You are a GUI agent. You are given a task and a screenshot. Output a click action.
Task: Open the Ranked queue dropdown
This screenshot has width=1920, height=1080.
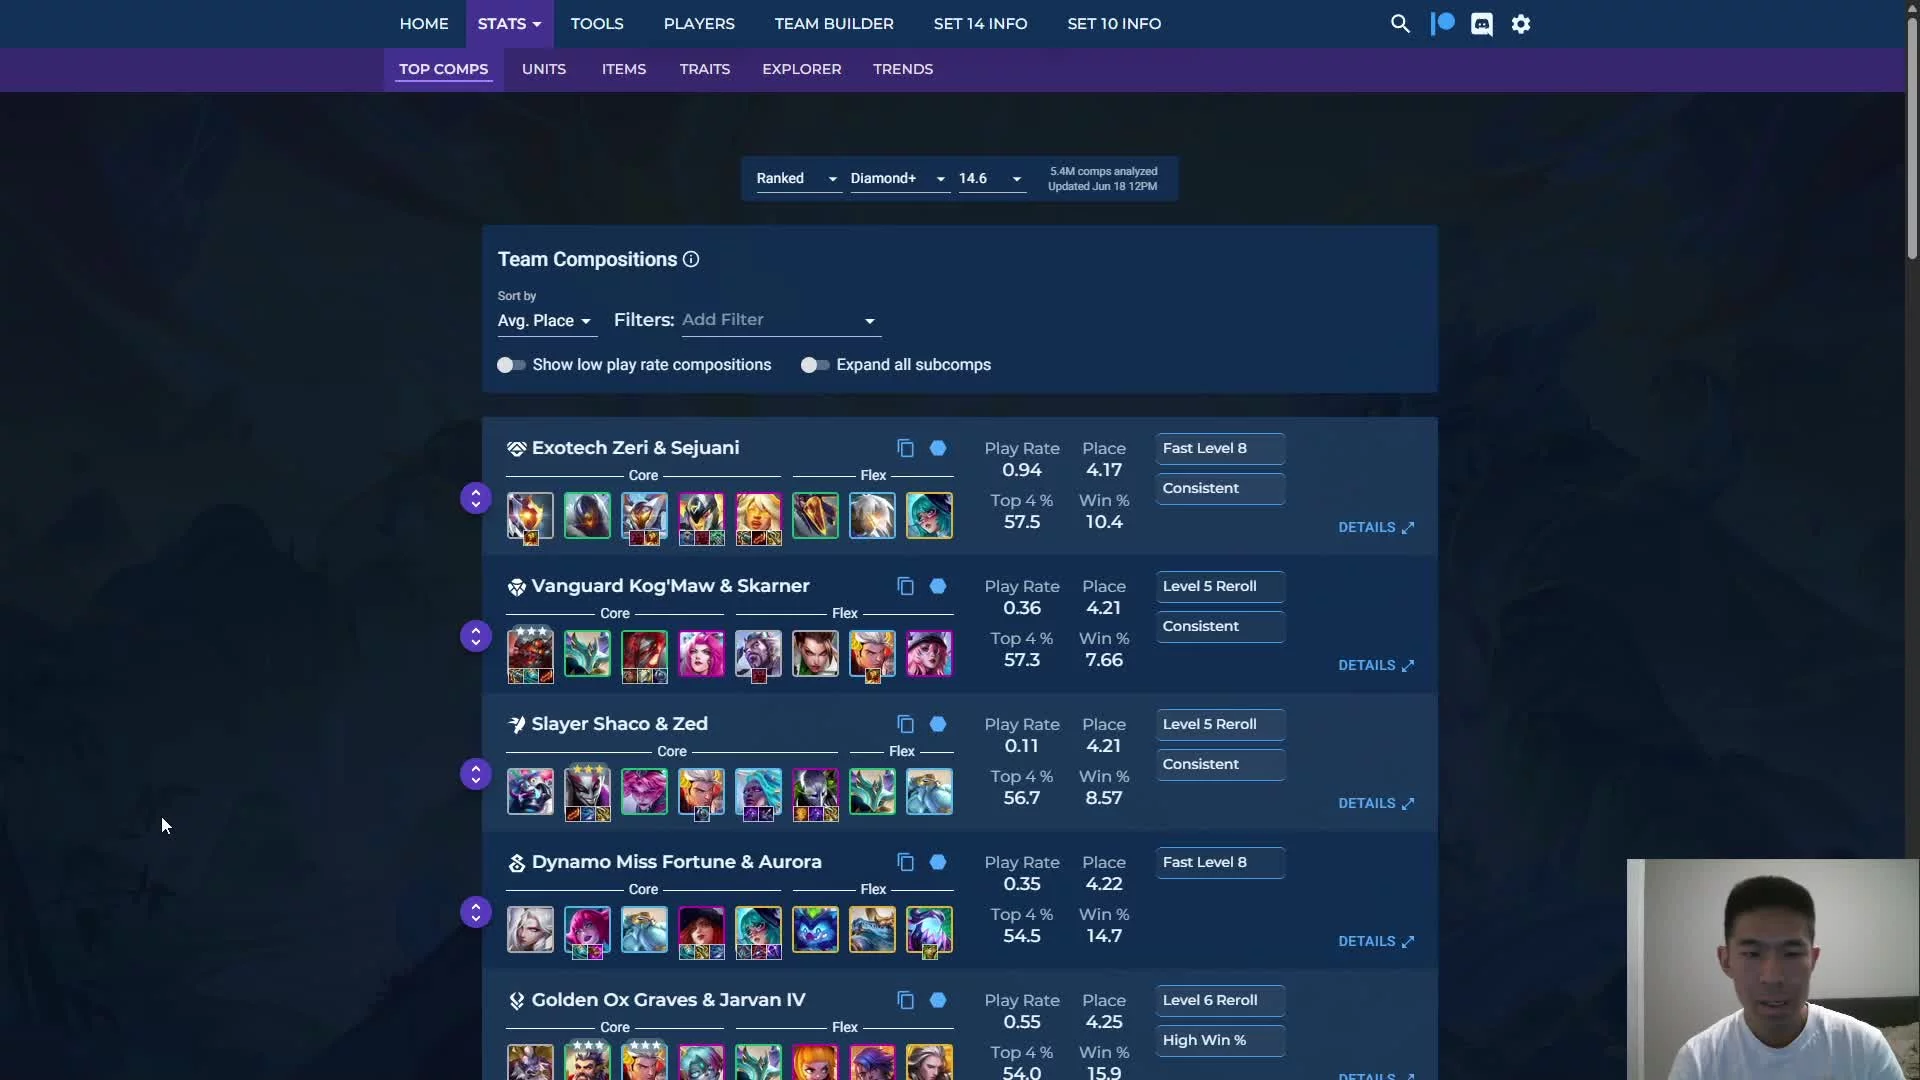797,179
